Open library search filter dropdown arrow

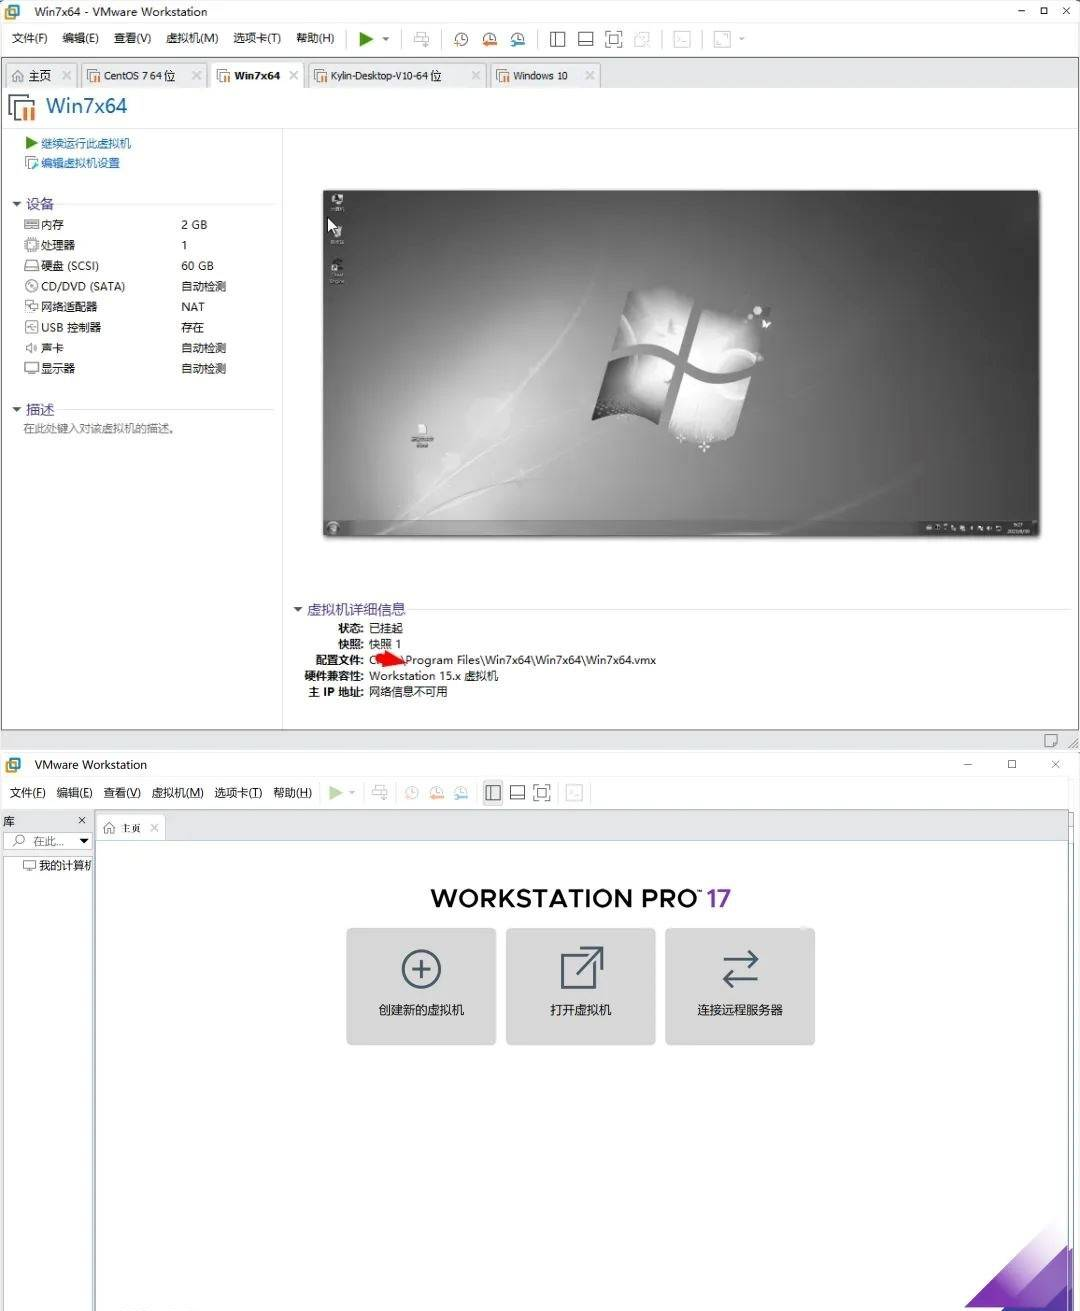point(84,841)
